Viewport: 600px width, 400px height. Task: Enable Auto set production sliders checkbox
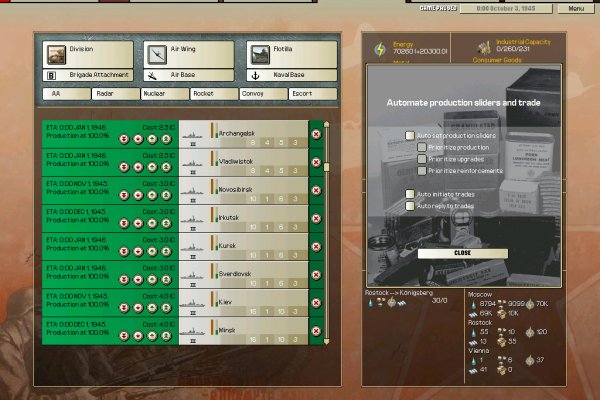[410, 136]
